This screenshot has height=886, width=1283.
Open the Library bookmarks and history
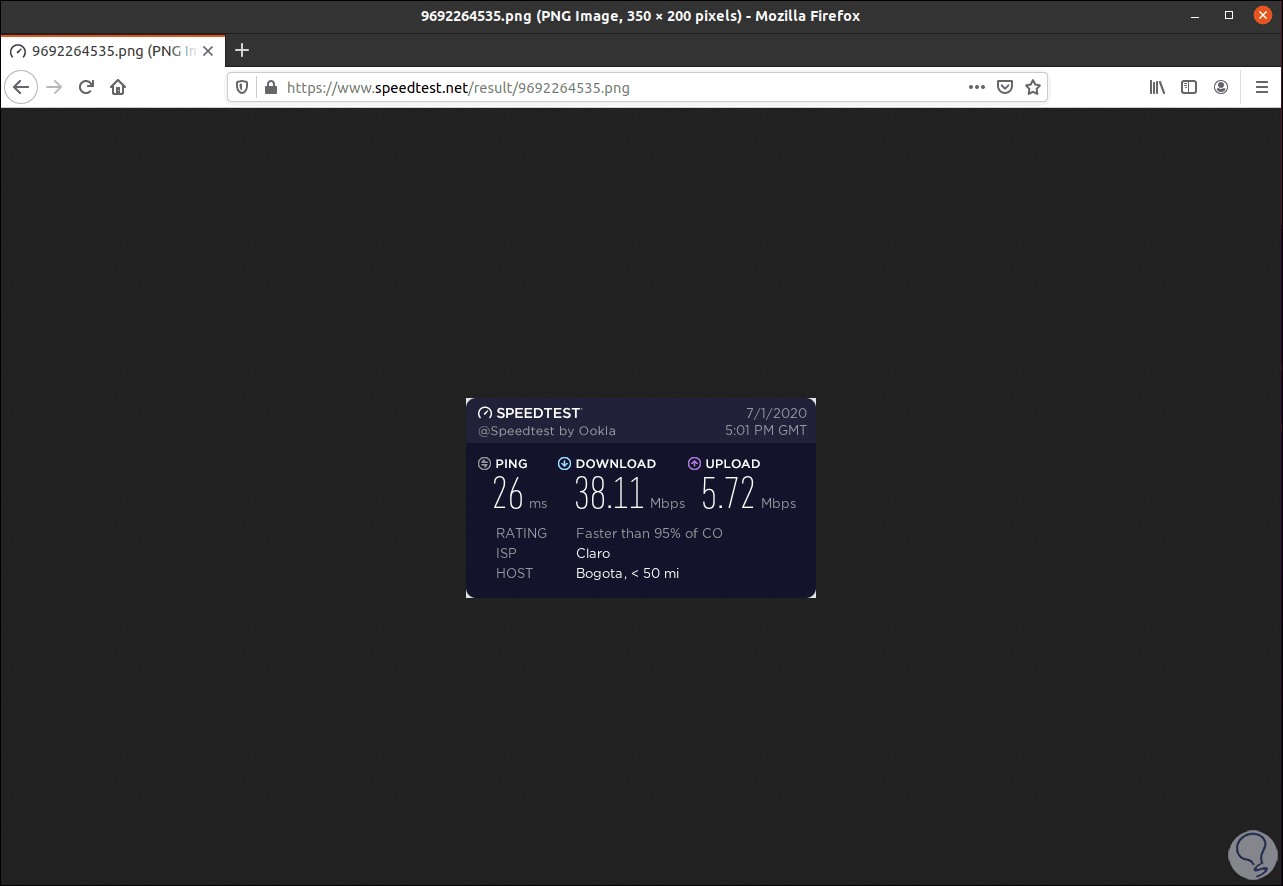click(x=1157, y=87)
